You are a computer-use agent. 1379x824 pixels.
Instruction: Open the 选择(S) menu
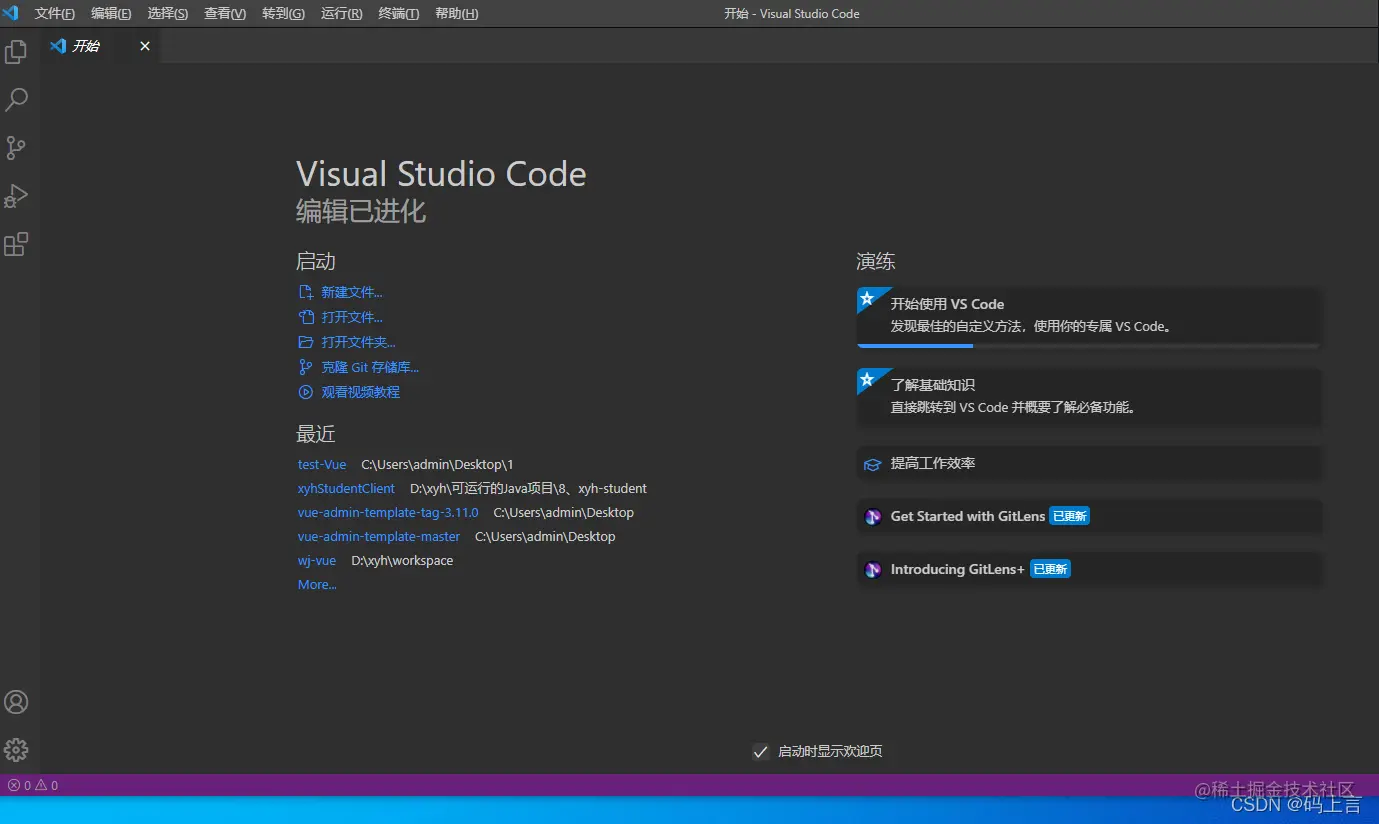[x=168, y=14]
